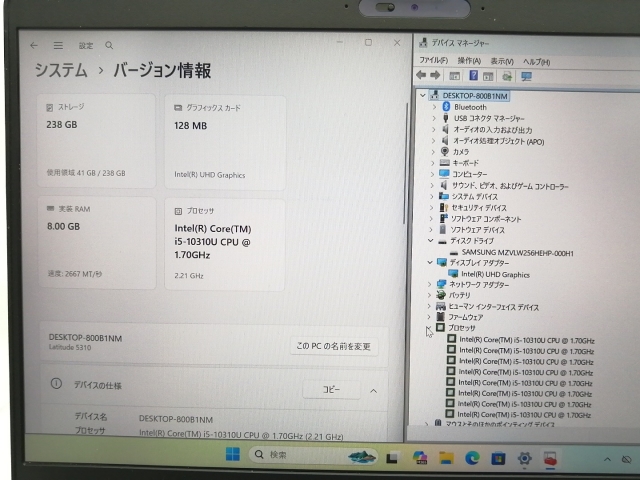640x480 pixels.
Task: Select オーディオ処理オブジェクト (APO) tree item
Action: pos(499,141)
